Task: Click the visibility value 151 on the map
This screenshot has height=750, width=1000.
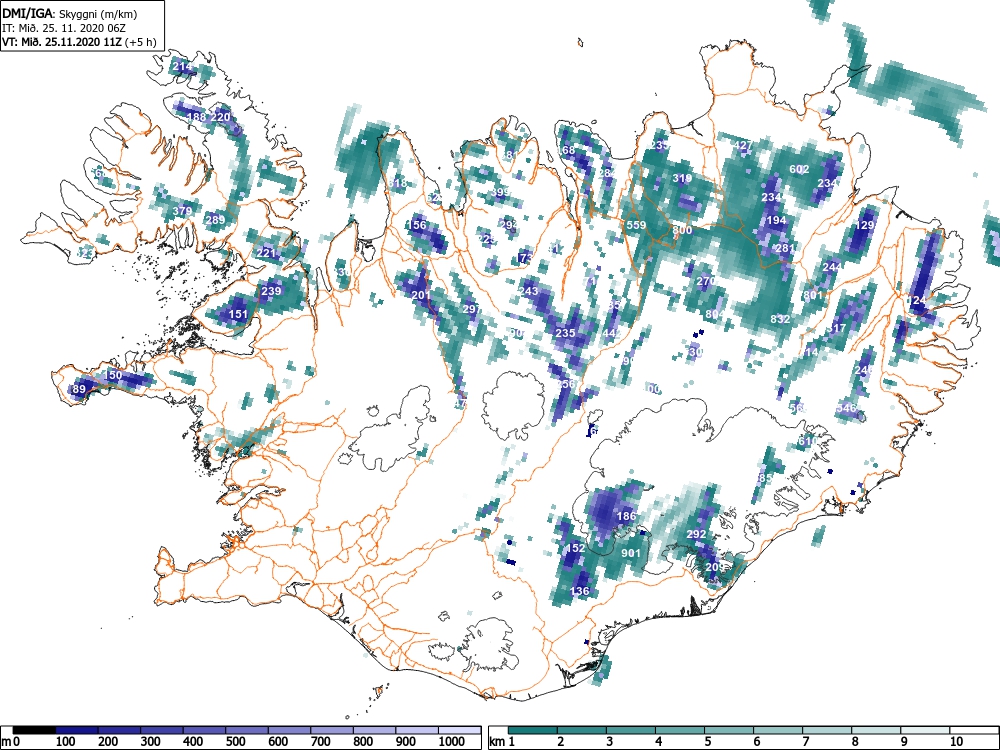Action: click(238, 314)
